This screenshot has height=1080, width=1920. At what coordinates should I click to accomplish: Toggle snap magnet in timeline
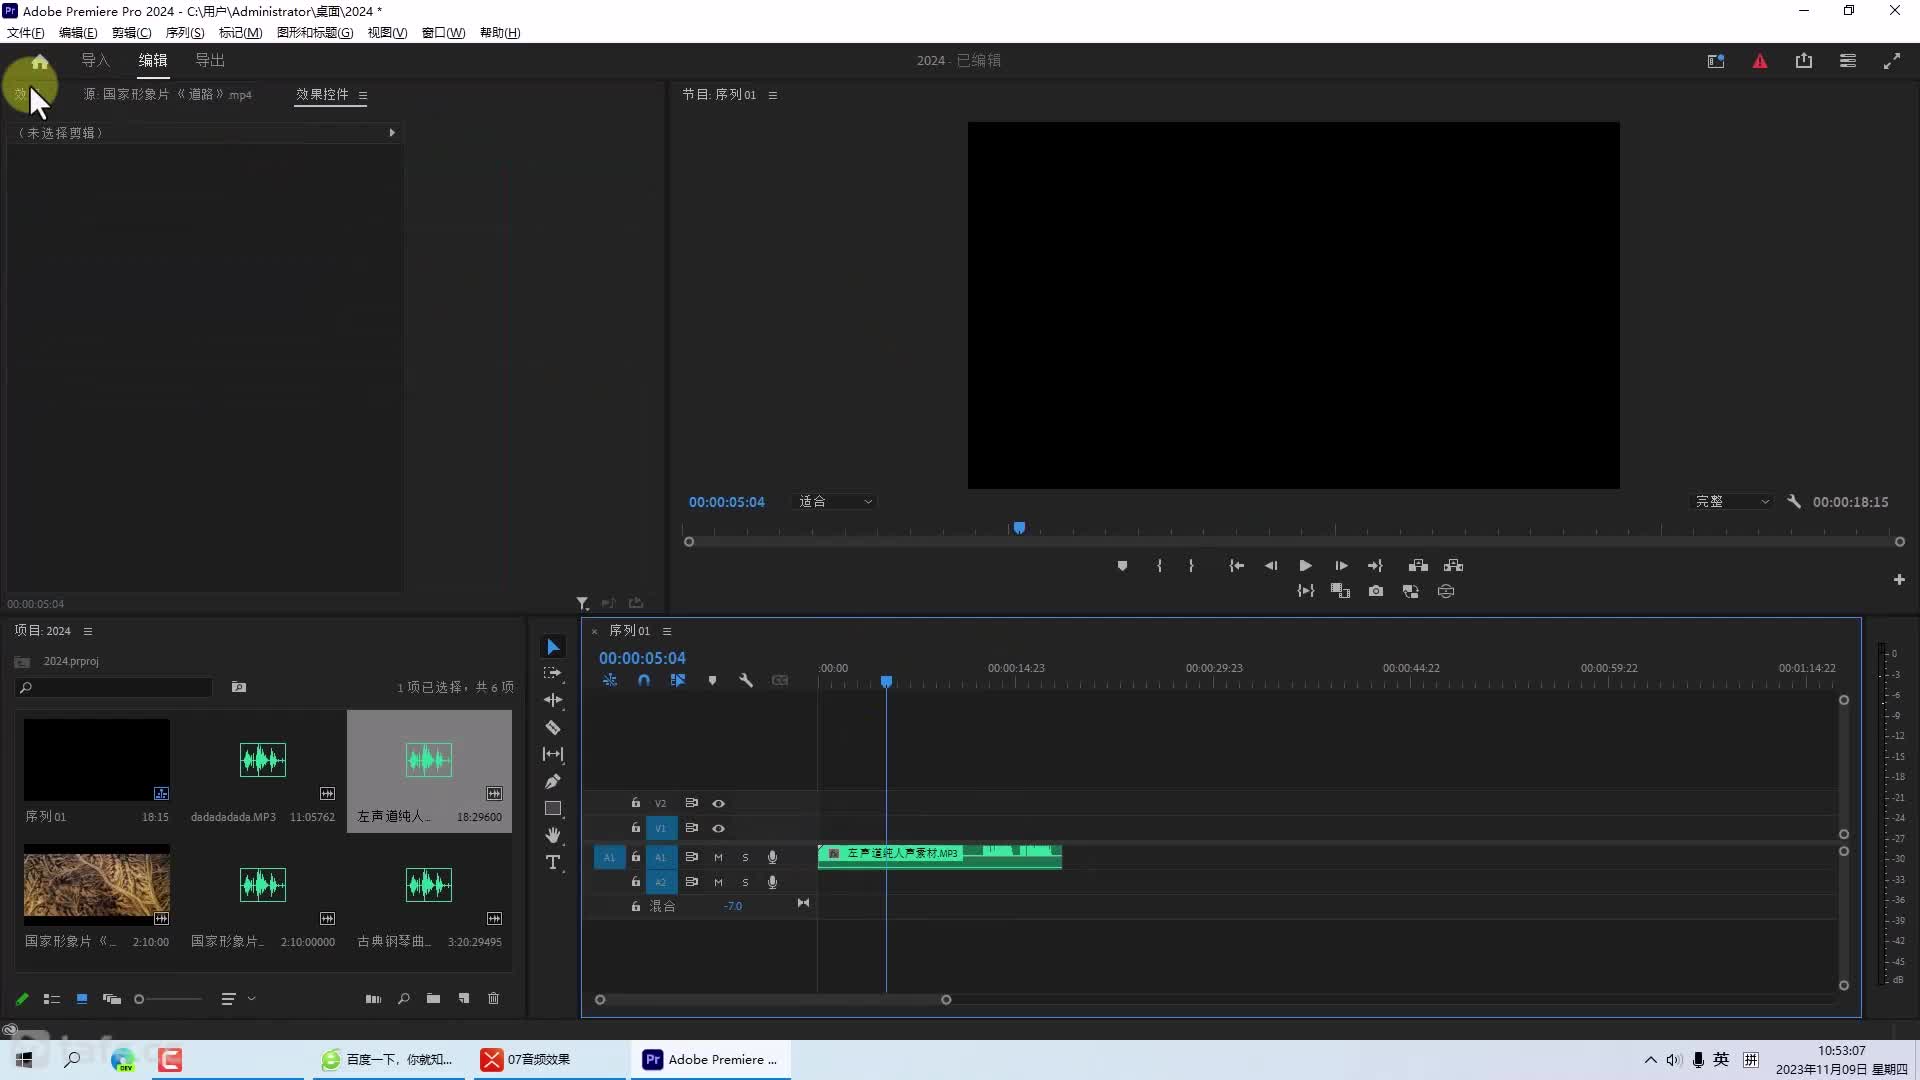(644, 680)
